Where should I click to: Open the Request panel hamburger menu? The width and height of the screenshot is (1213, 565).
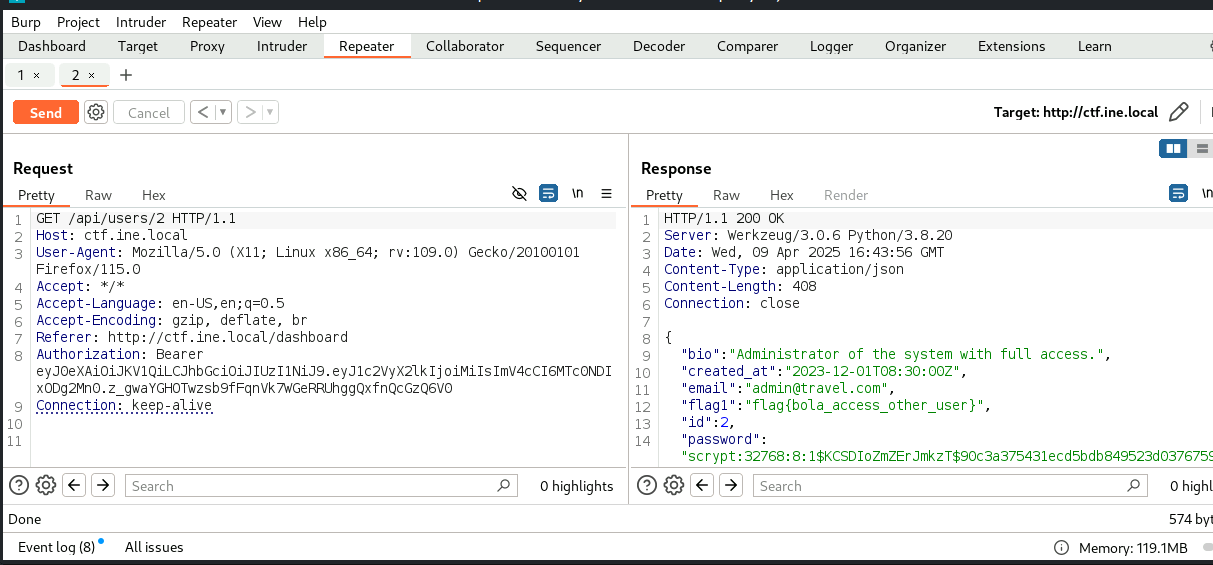pos(606,194)
